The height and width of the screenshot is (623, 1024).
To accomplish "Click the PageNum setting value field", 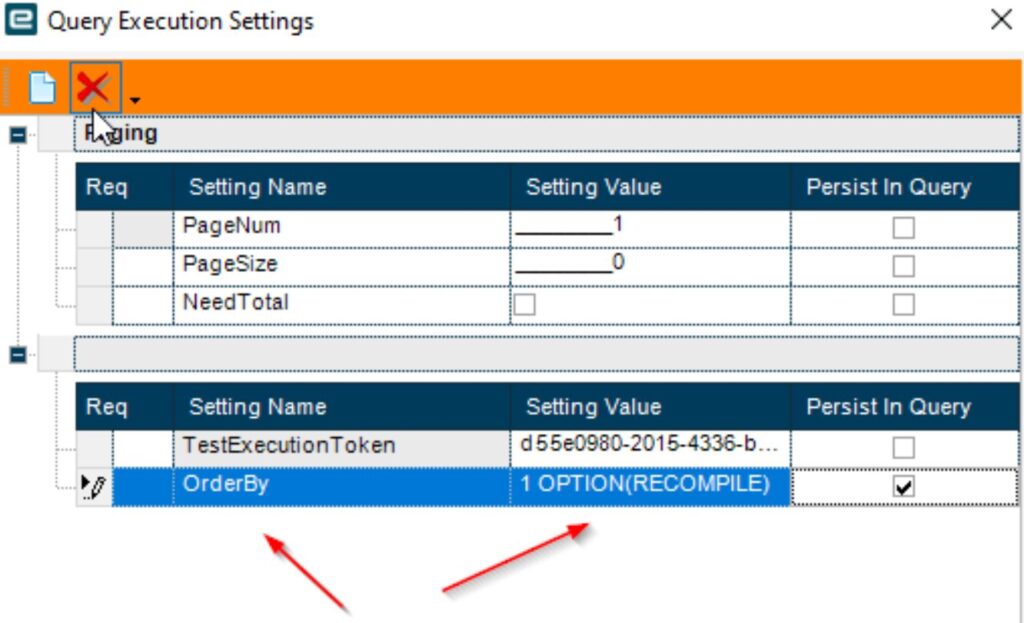I will coord(650,228).
